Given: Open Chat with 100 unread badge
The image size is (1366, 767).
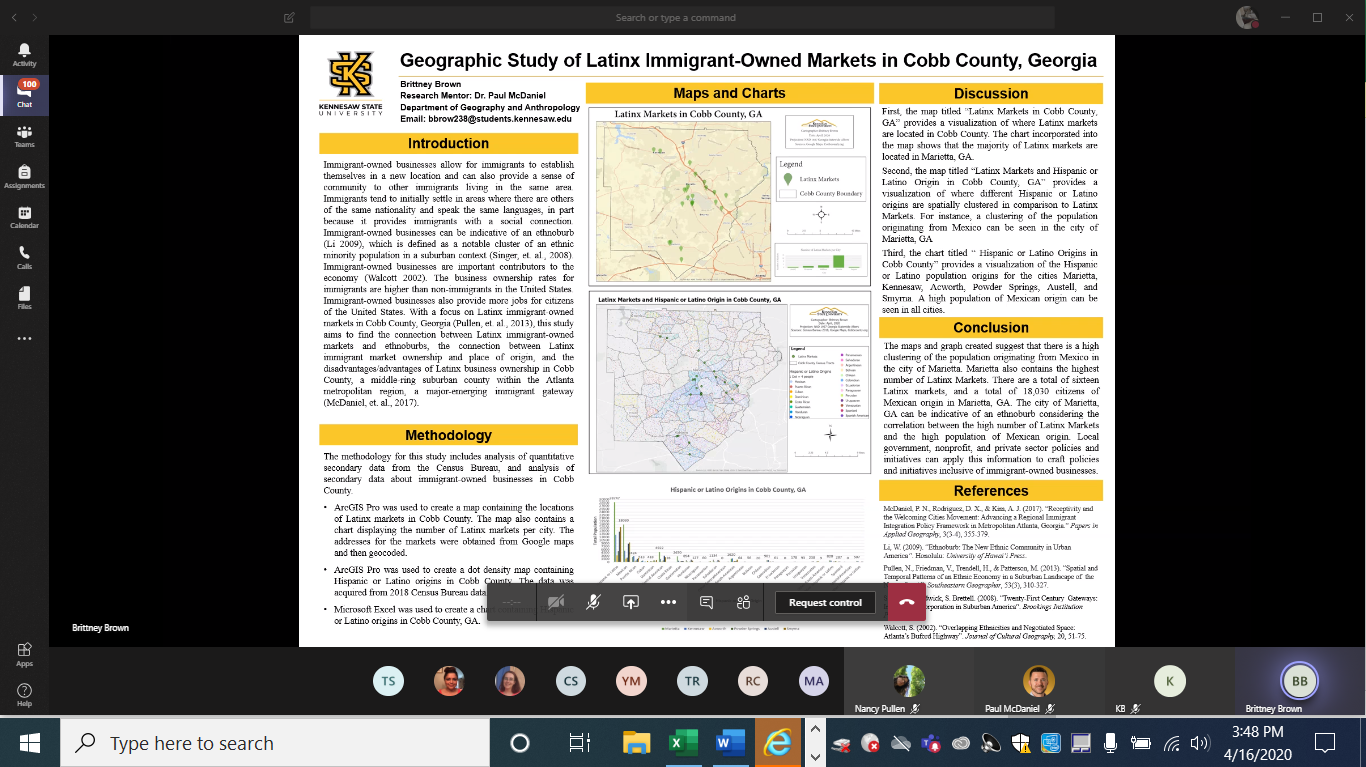Looking at the screenshot, I should pos(24,95).
